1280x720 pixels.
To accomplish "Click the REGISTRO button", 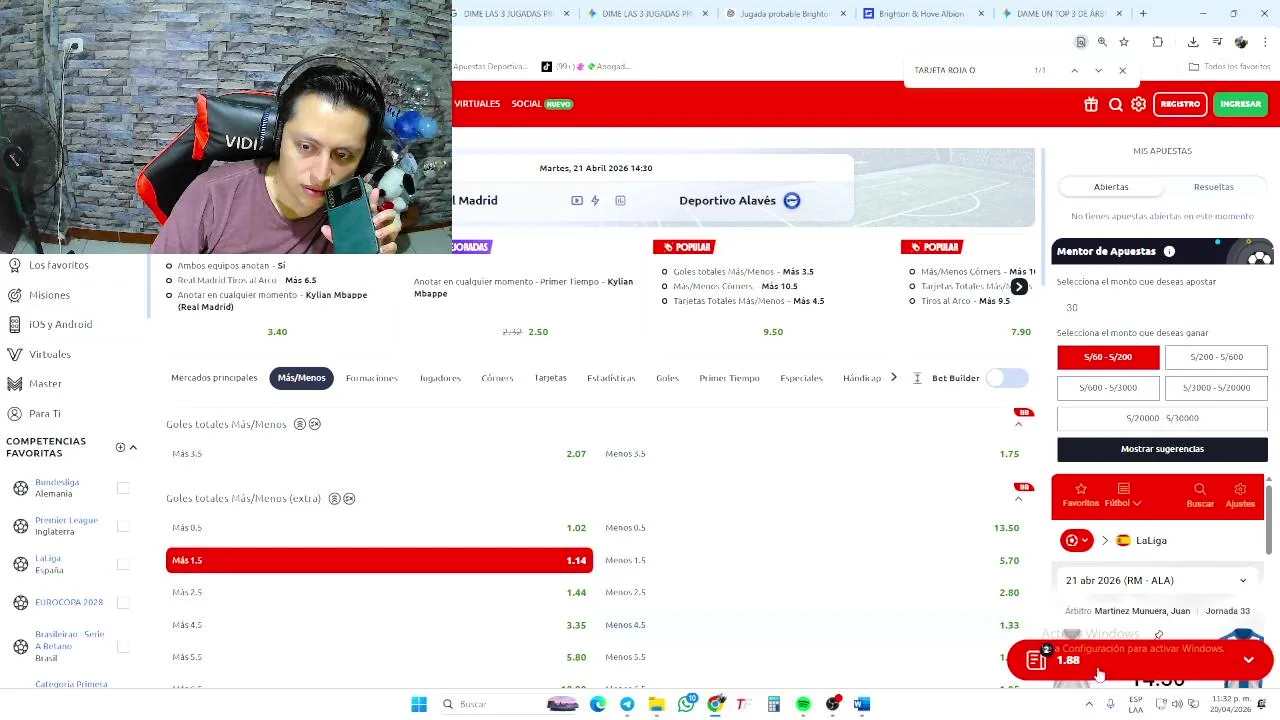I will click(1180, 104).
